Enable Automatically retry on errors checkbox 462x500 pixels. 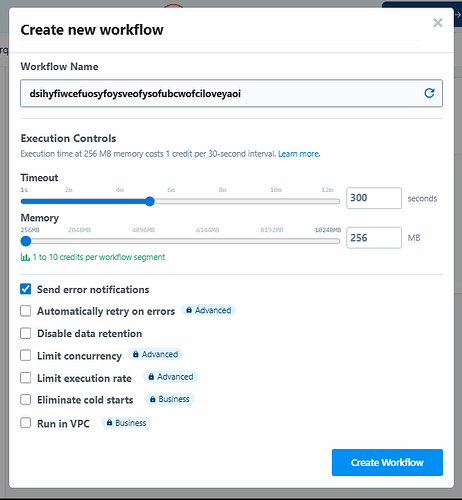click(26, 311)
